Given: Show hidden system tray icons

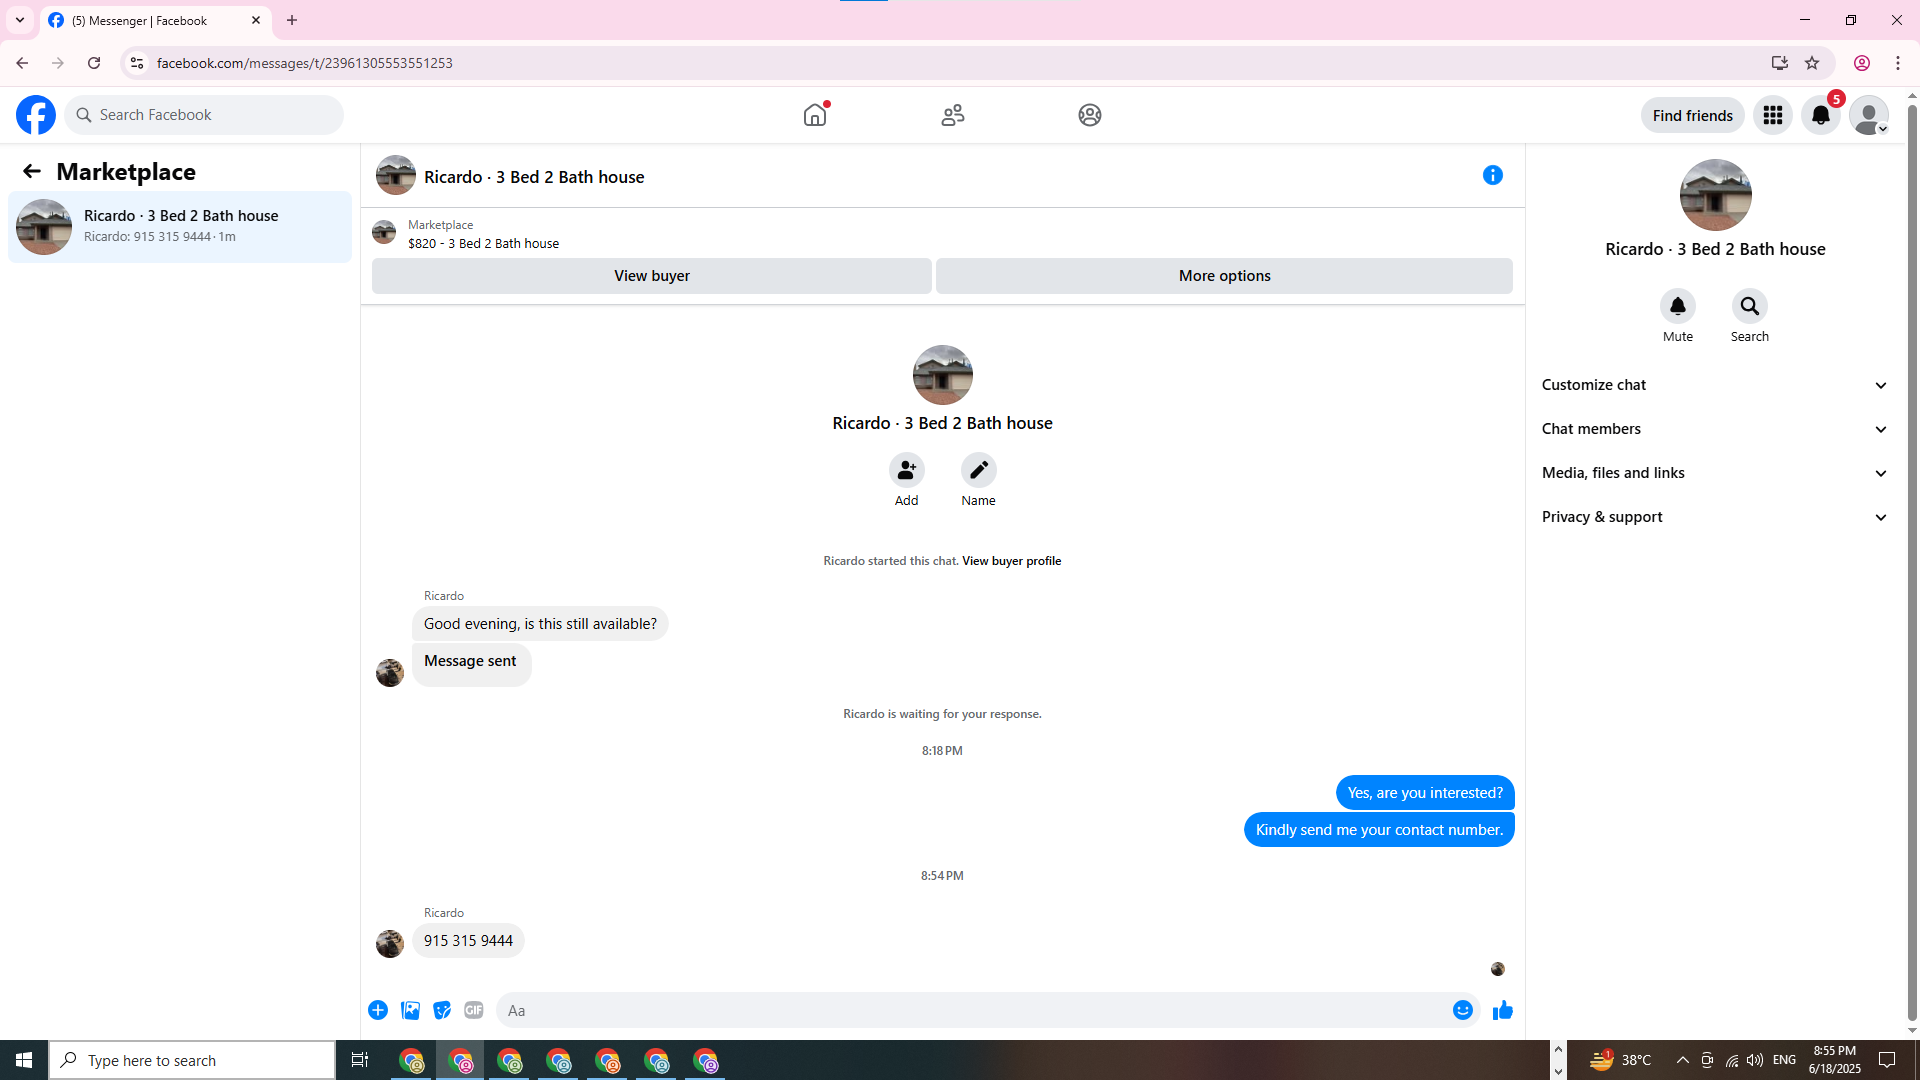Looking at the screenshot, I should 1682,1060.
